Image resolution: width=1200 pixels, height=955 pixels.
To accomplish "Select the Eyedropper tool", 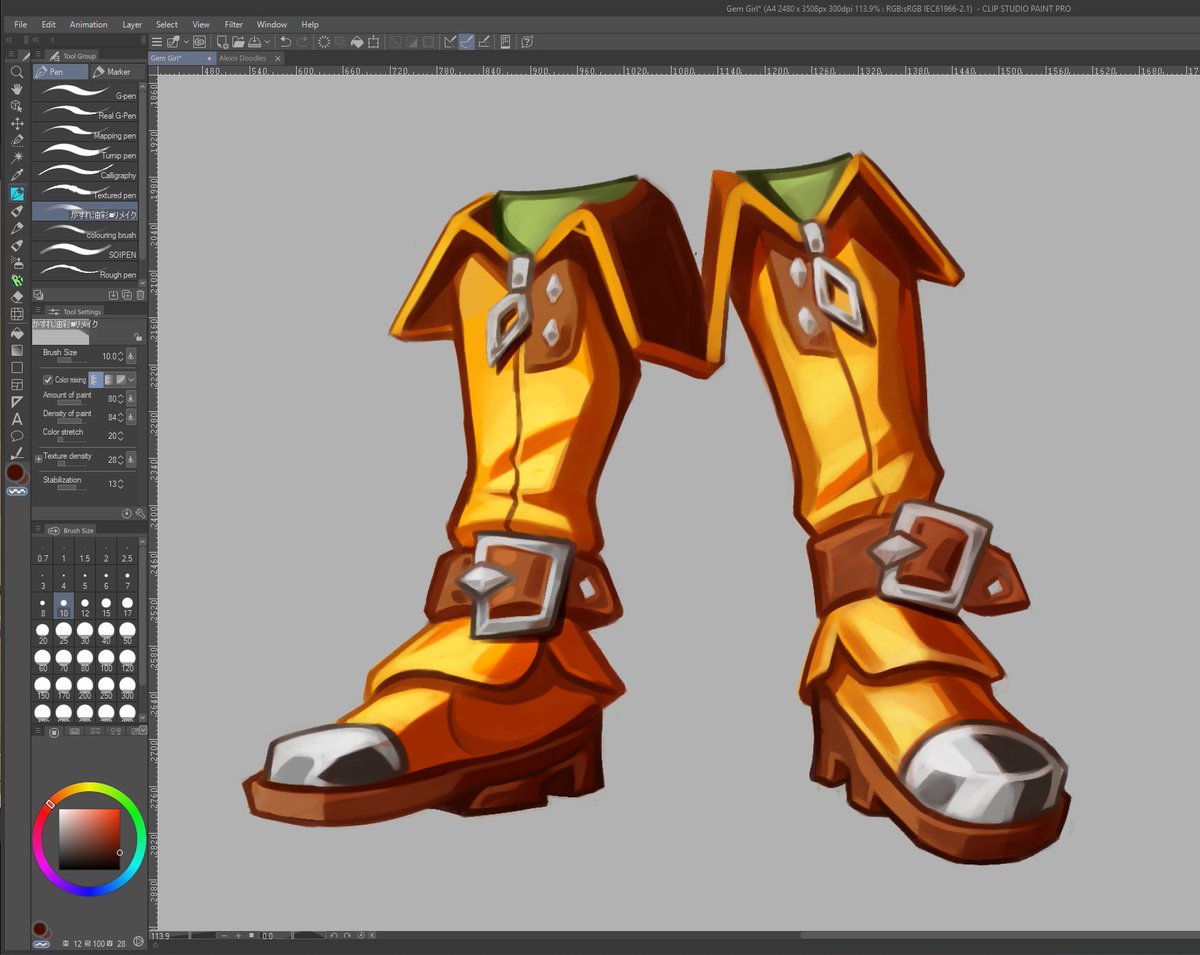I will (x=17, y=175).
